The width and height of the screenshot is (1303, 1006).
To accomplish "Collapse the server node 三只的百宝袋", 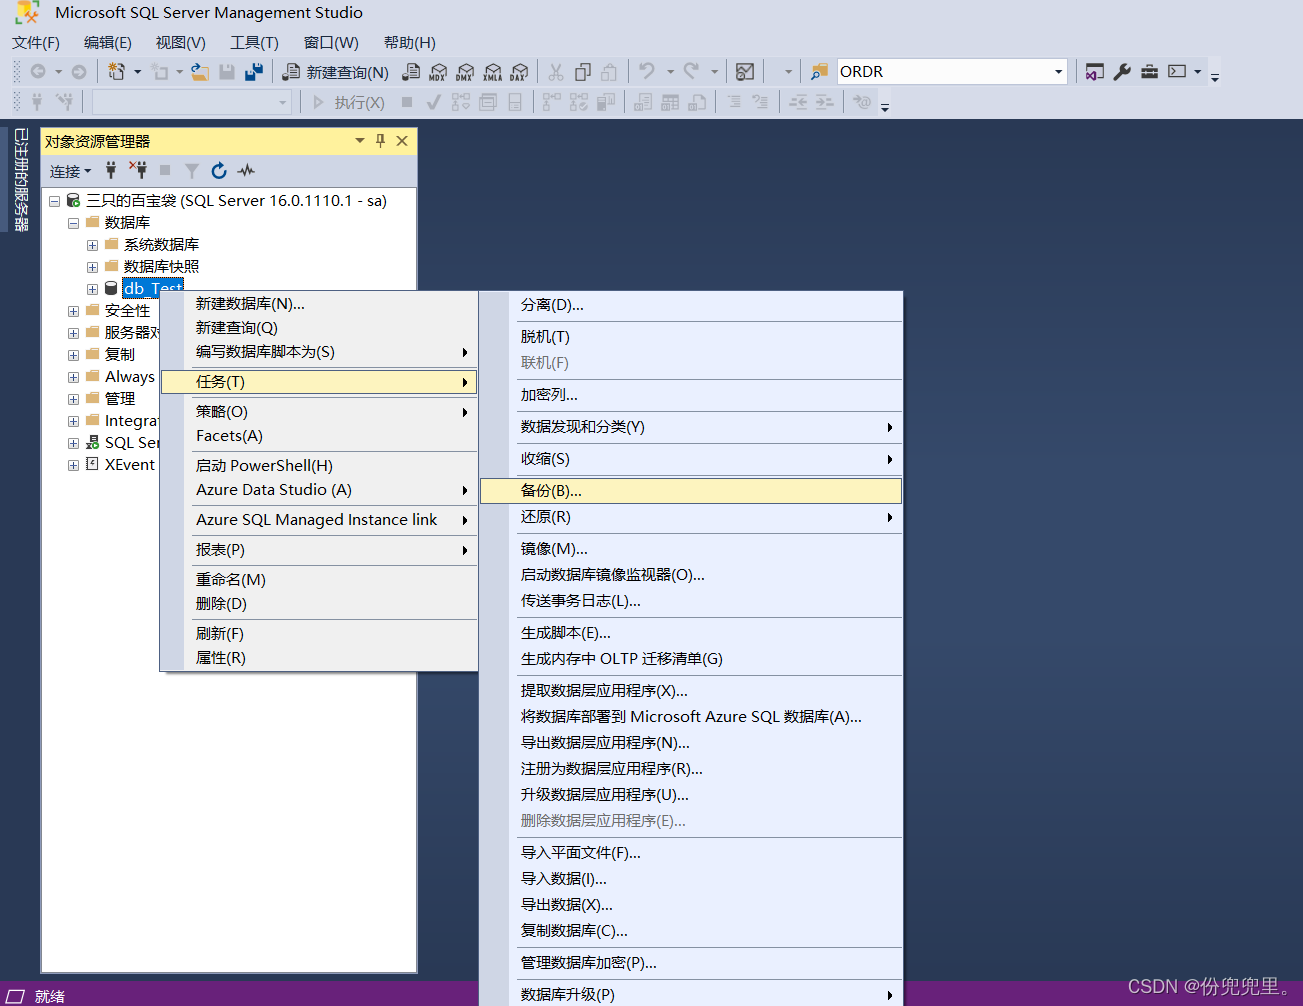I will (55, 201).
